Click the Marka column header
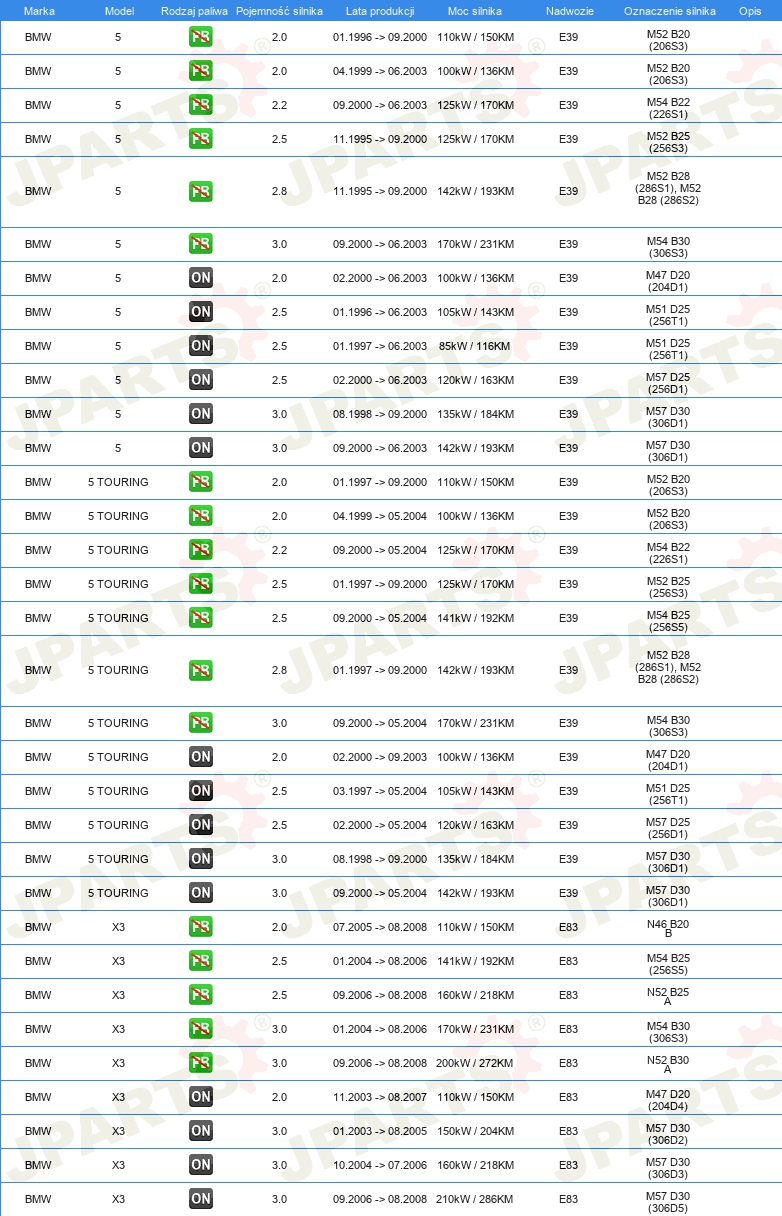782x1216 pixels. pos(39,11)
